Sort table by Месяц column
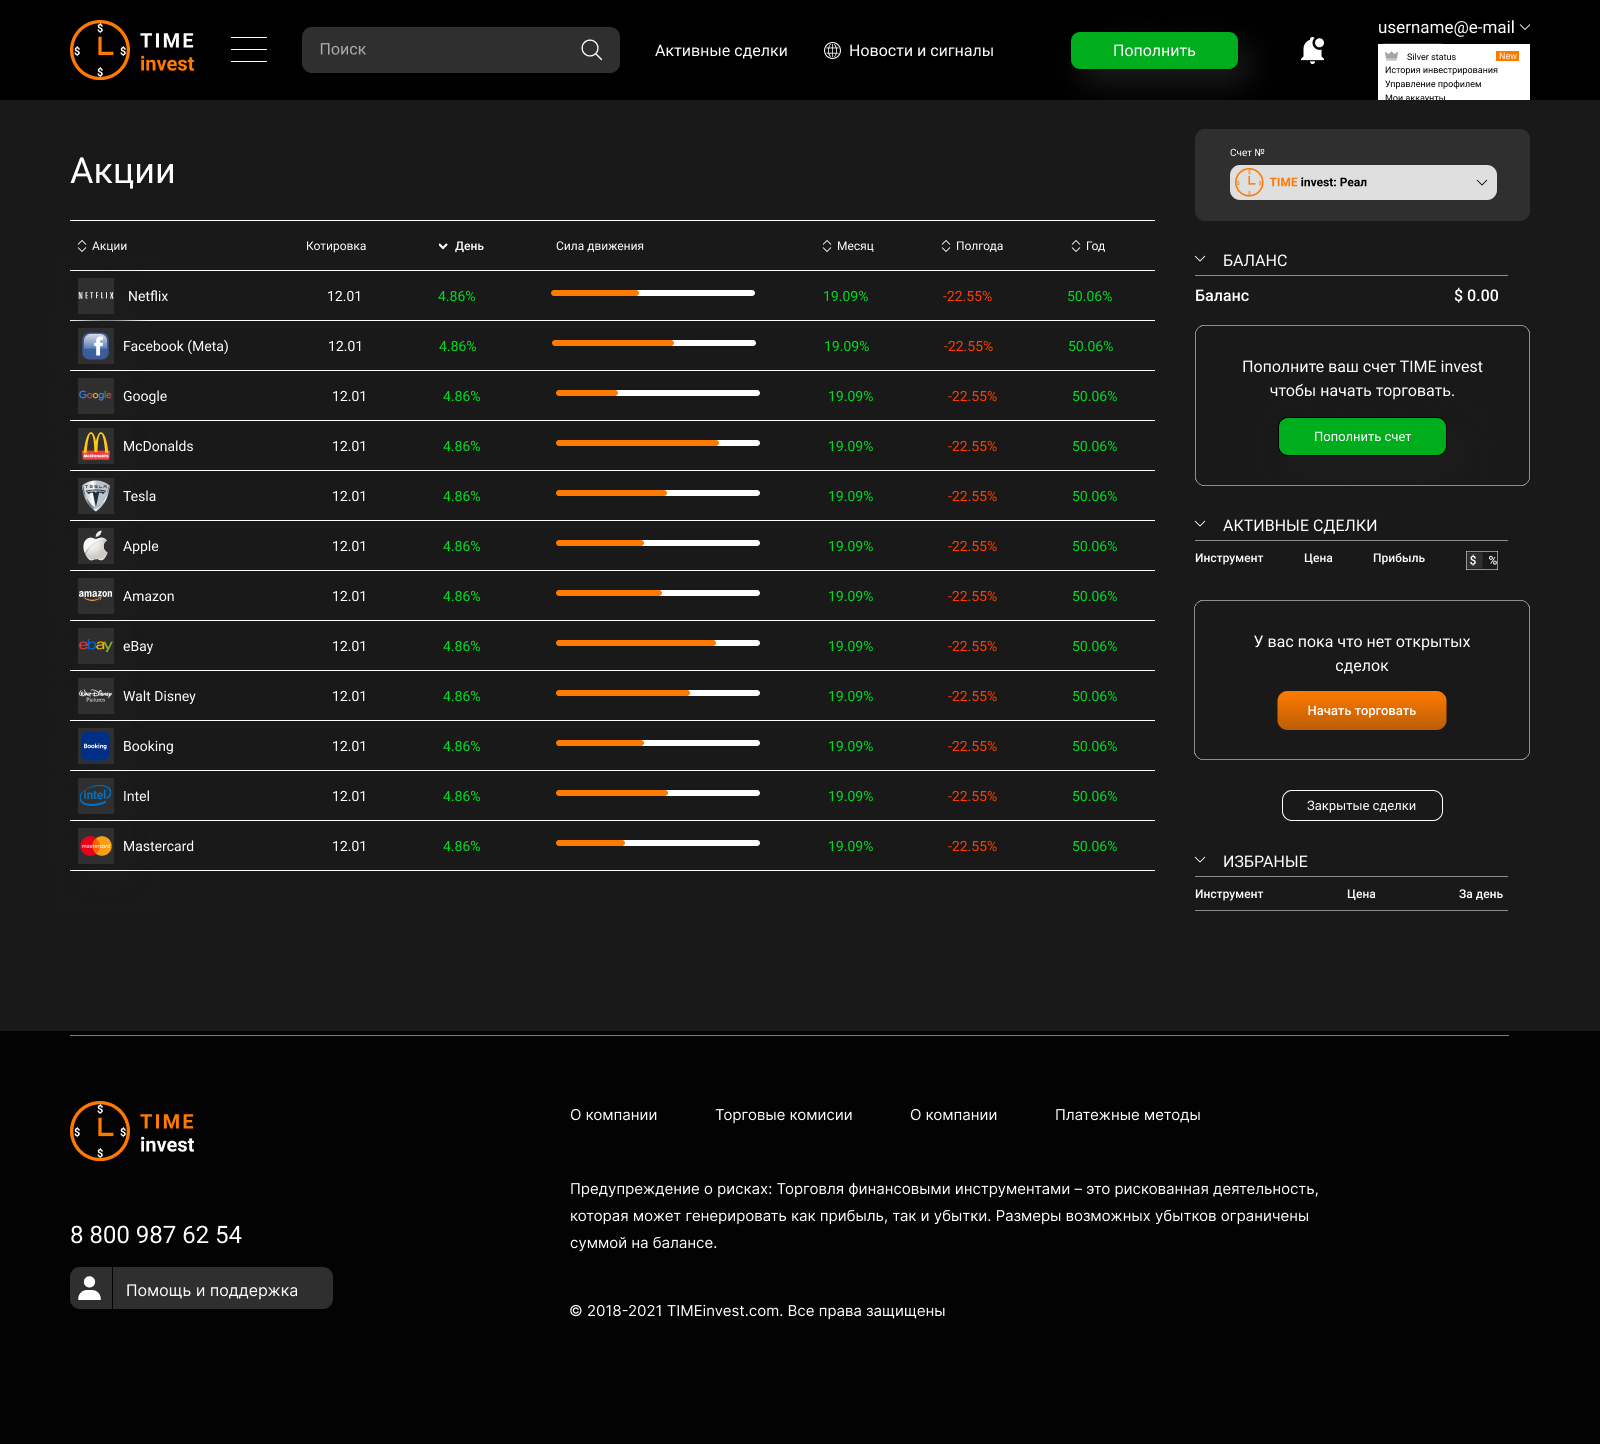This screenshot has height=1444, width=1600. [848, 246]
